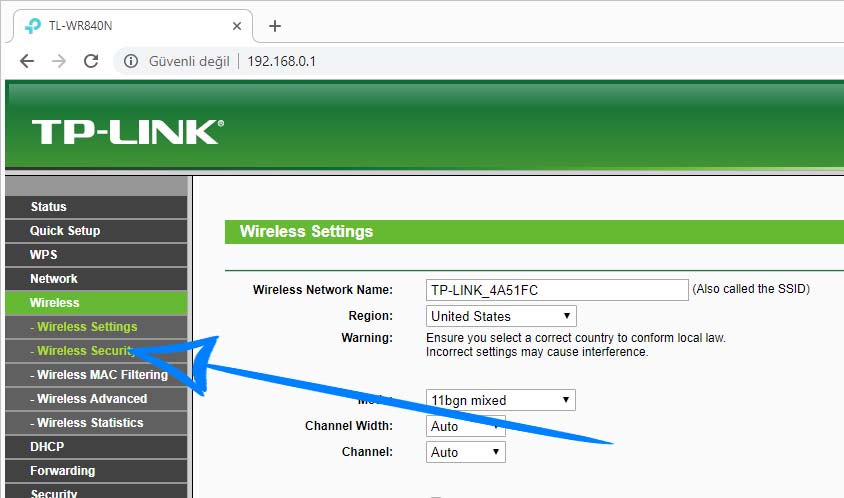
Task: Expand the 11bgn mixed mode dropdown
Action: click(x=501, y=400)
